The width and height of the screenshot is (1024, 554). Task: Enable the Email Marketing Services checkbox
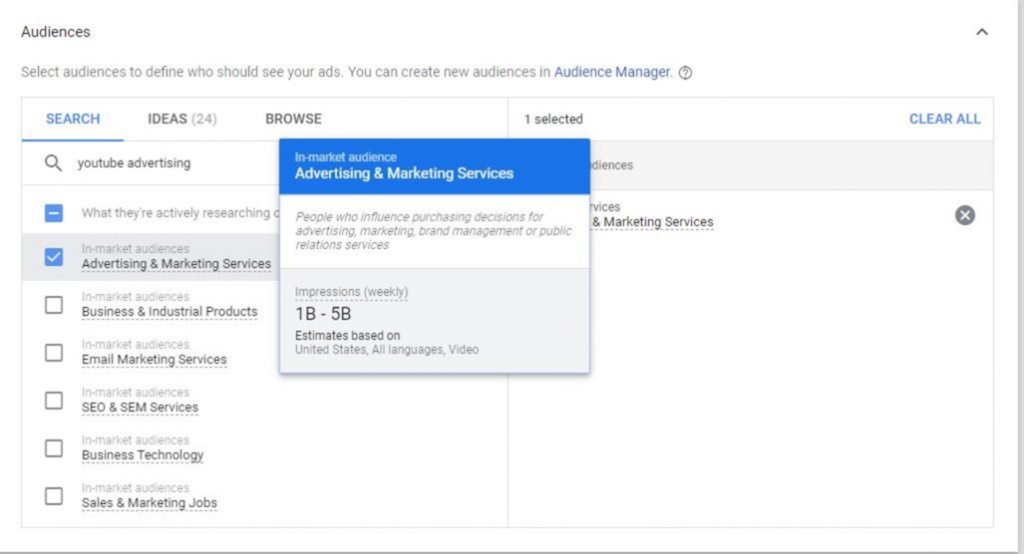click(54, 353)
